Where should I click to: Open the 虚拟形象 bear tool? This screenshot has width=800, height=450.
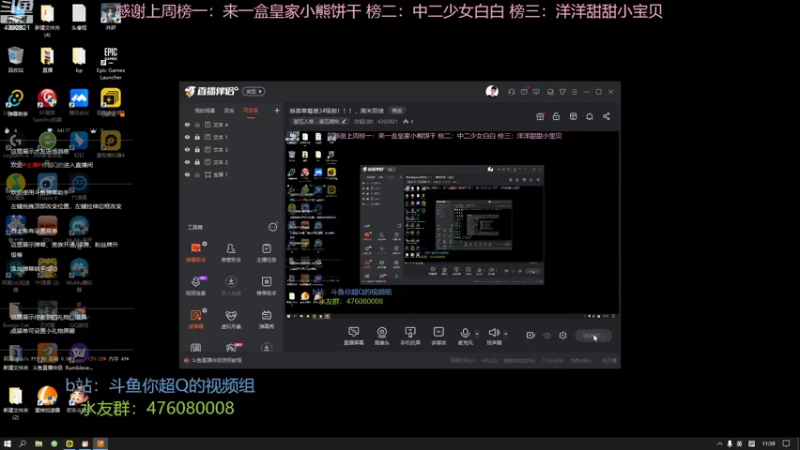point(231,319)
